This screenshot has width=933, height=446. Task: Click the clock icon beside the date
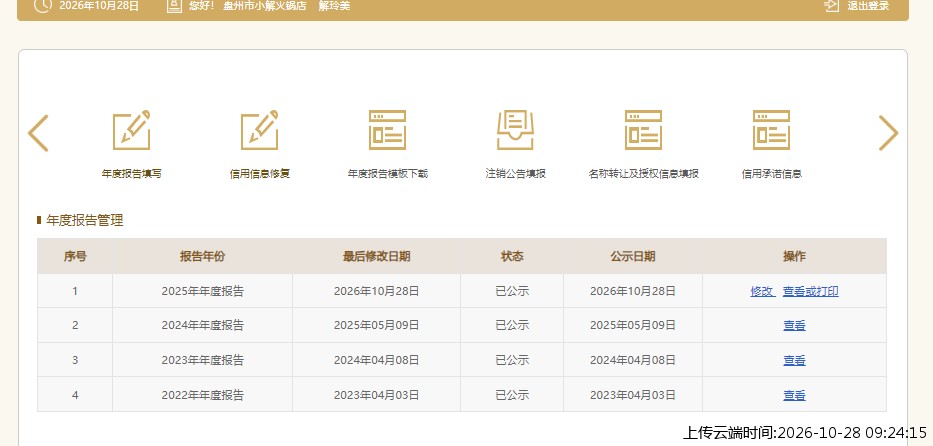pos(42,5)
